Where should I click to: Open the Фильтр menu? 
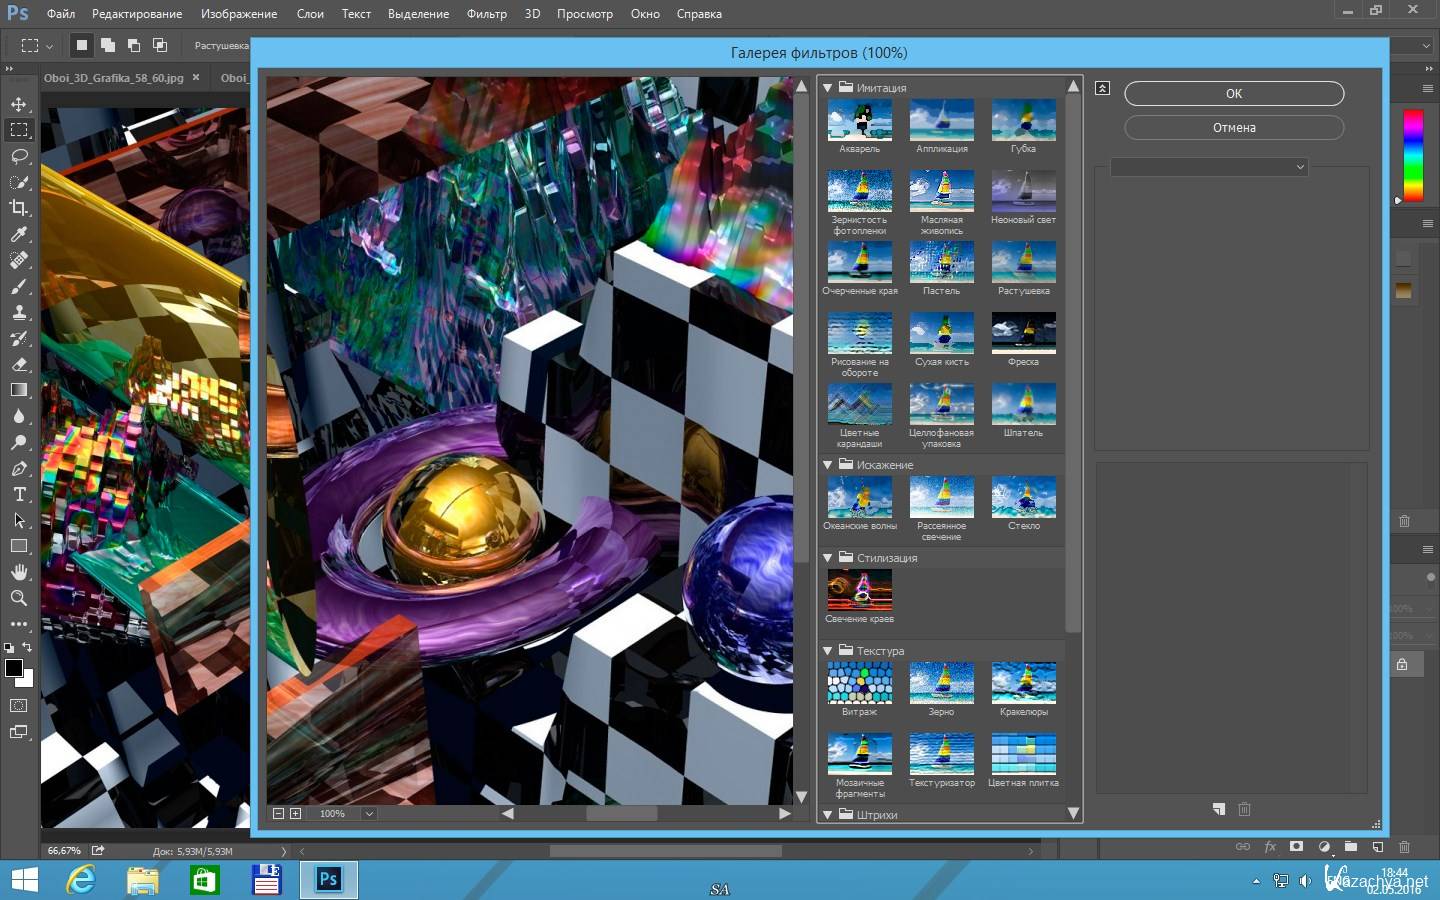click(x=486, y=14)
